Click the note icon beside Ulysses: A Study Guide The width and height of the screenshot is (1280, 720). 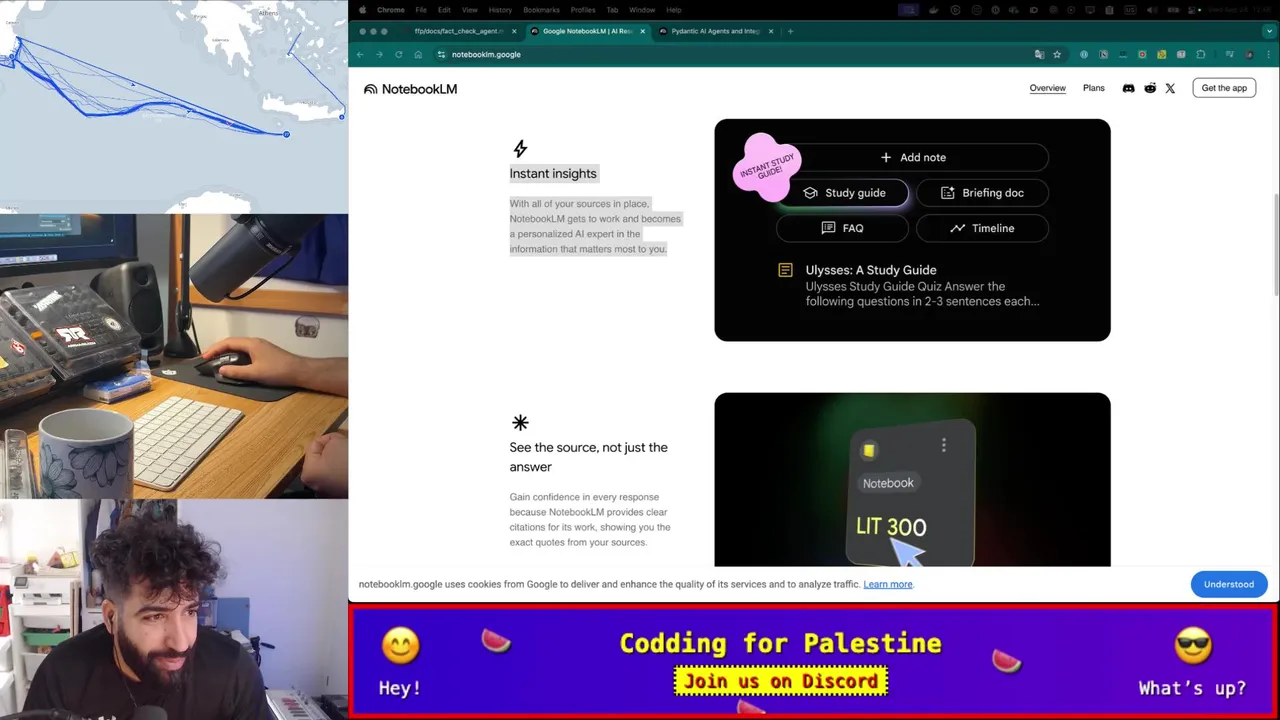[x=785, y=270]
